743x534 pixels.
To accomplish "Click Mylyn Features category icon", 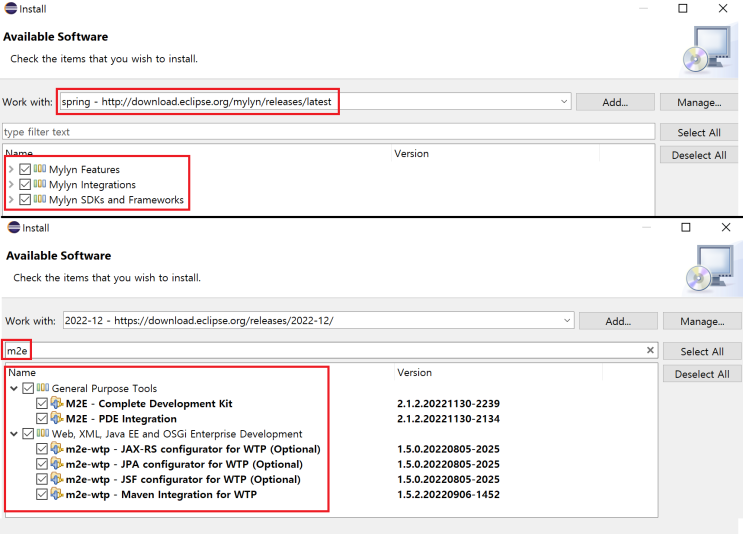I will pos(40,168).
